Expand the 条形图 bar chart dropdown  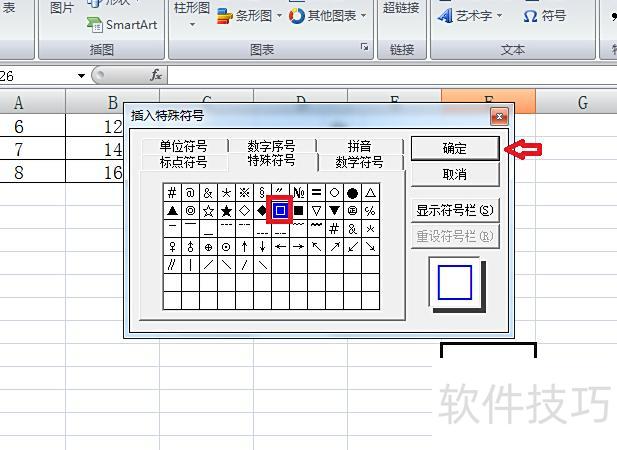[279, 16]
